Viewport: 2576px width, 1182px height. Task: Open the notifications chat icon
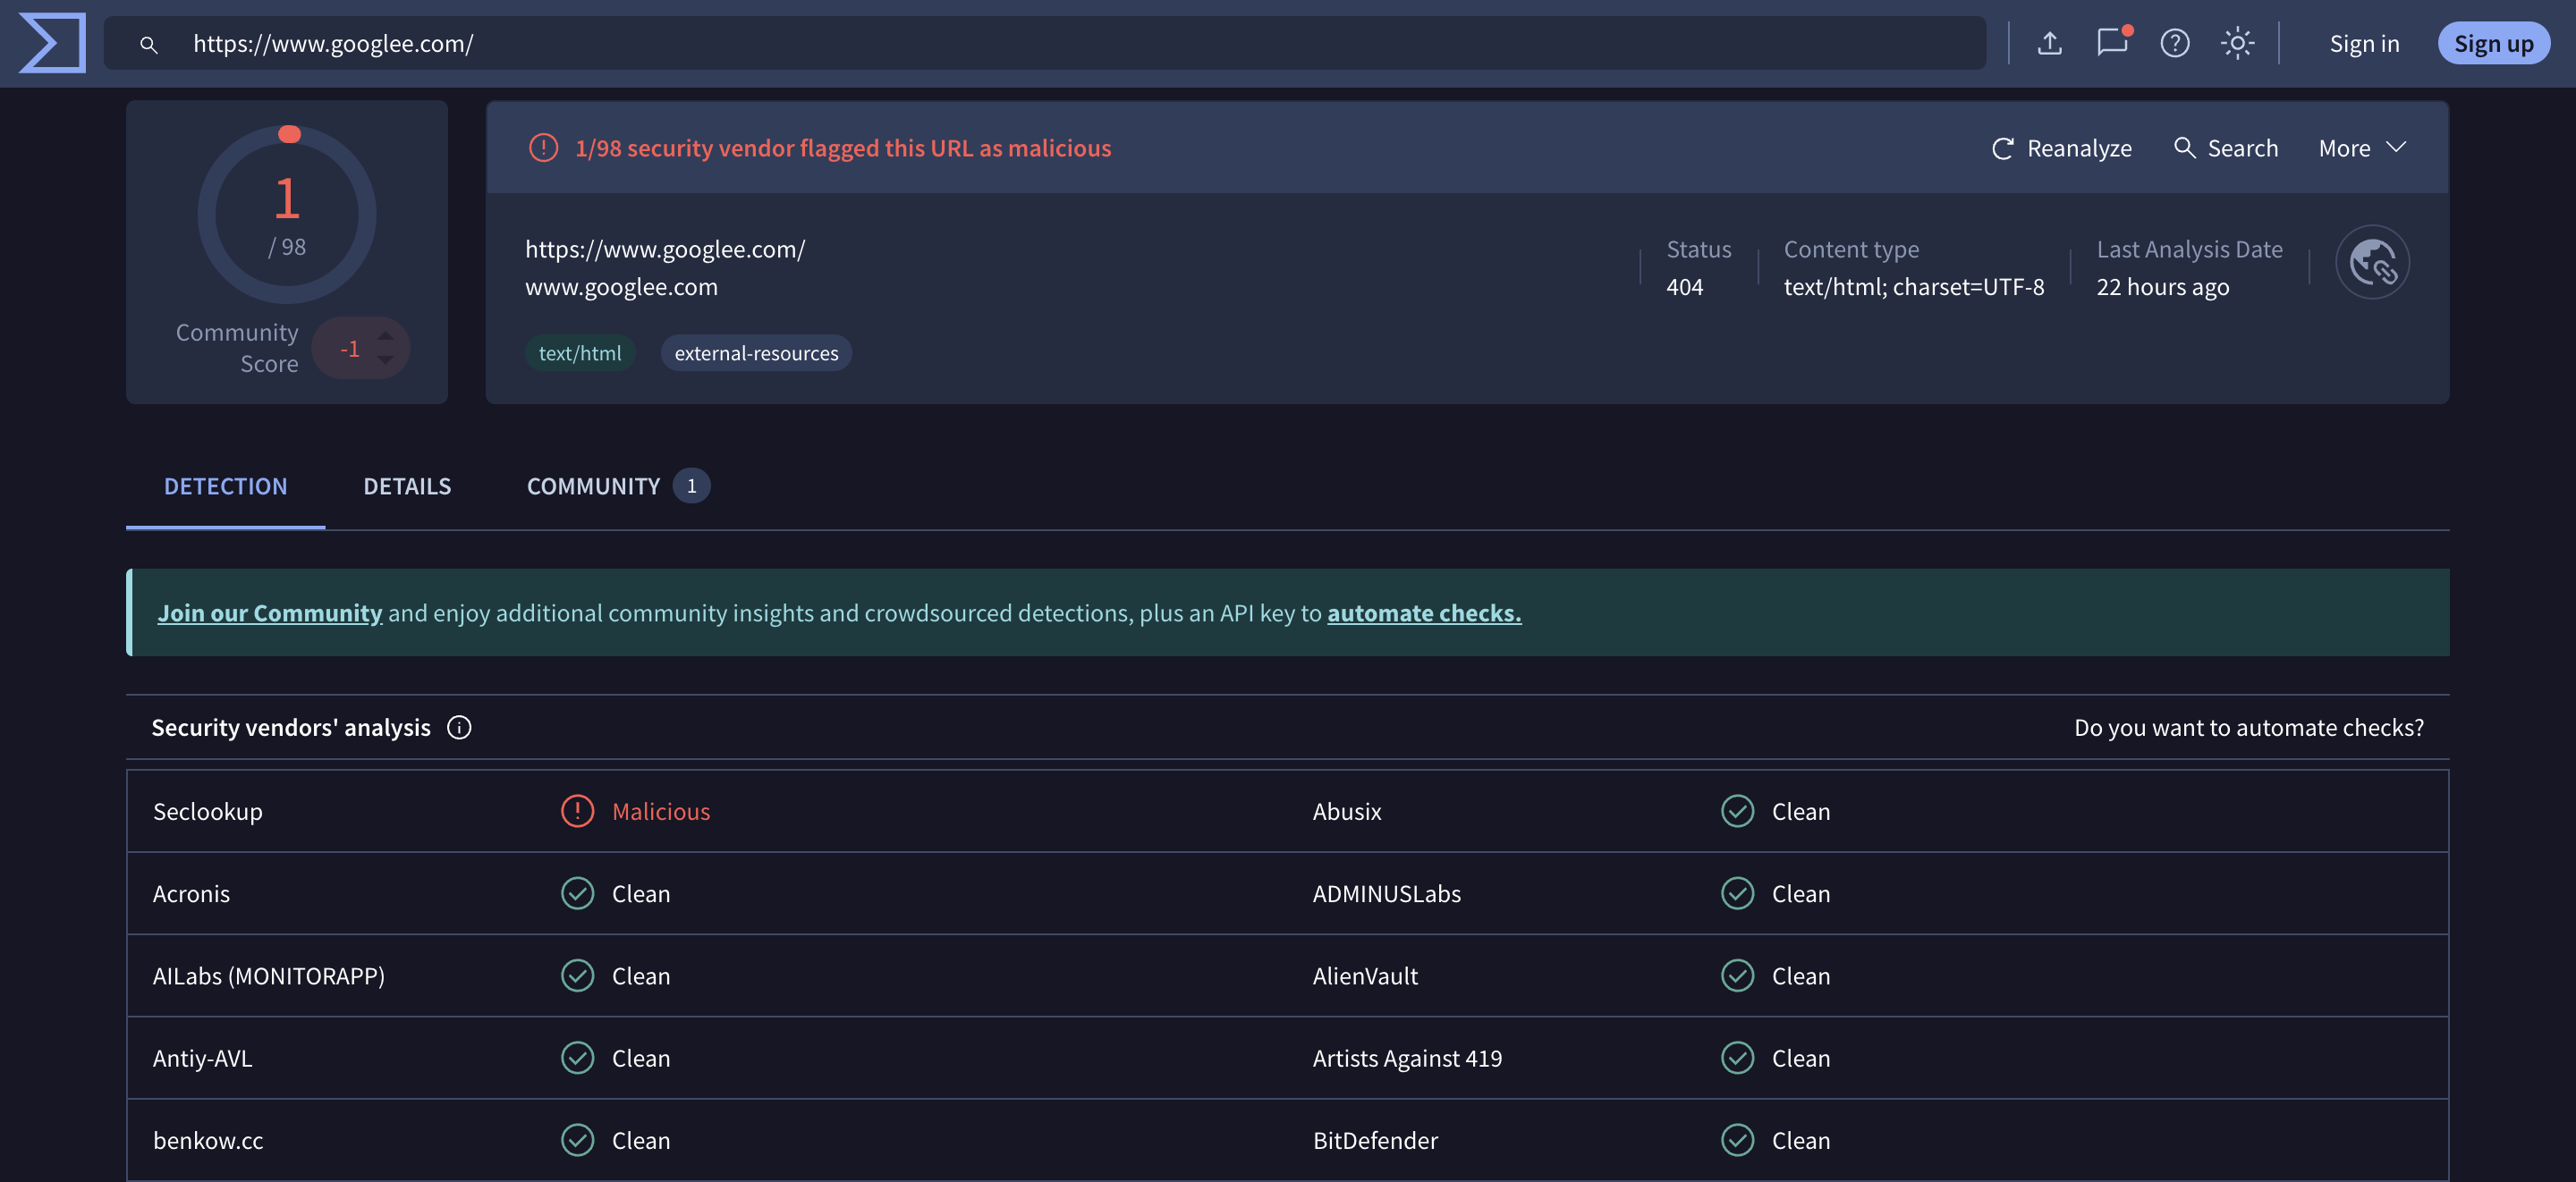click(x=2111, y=43)
